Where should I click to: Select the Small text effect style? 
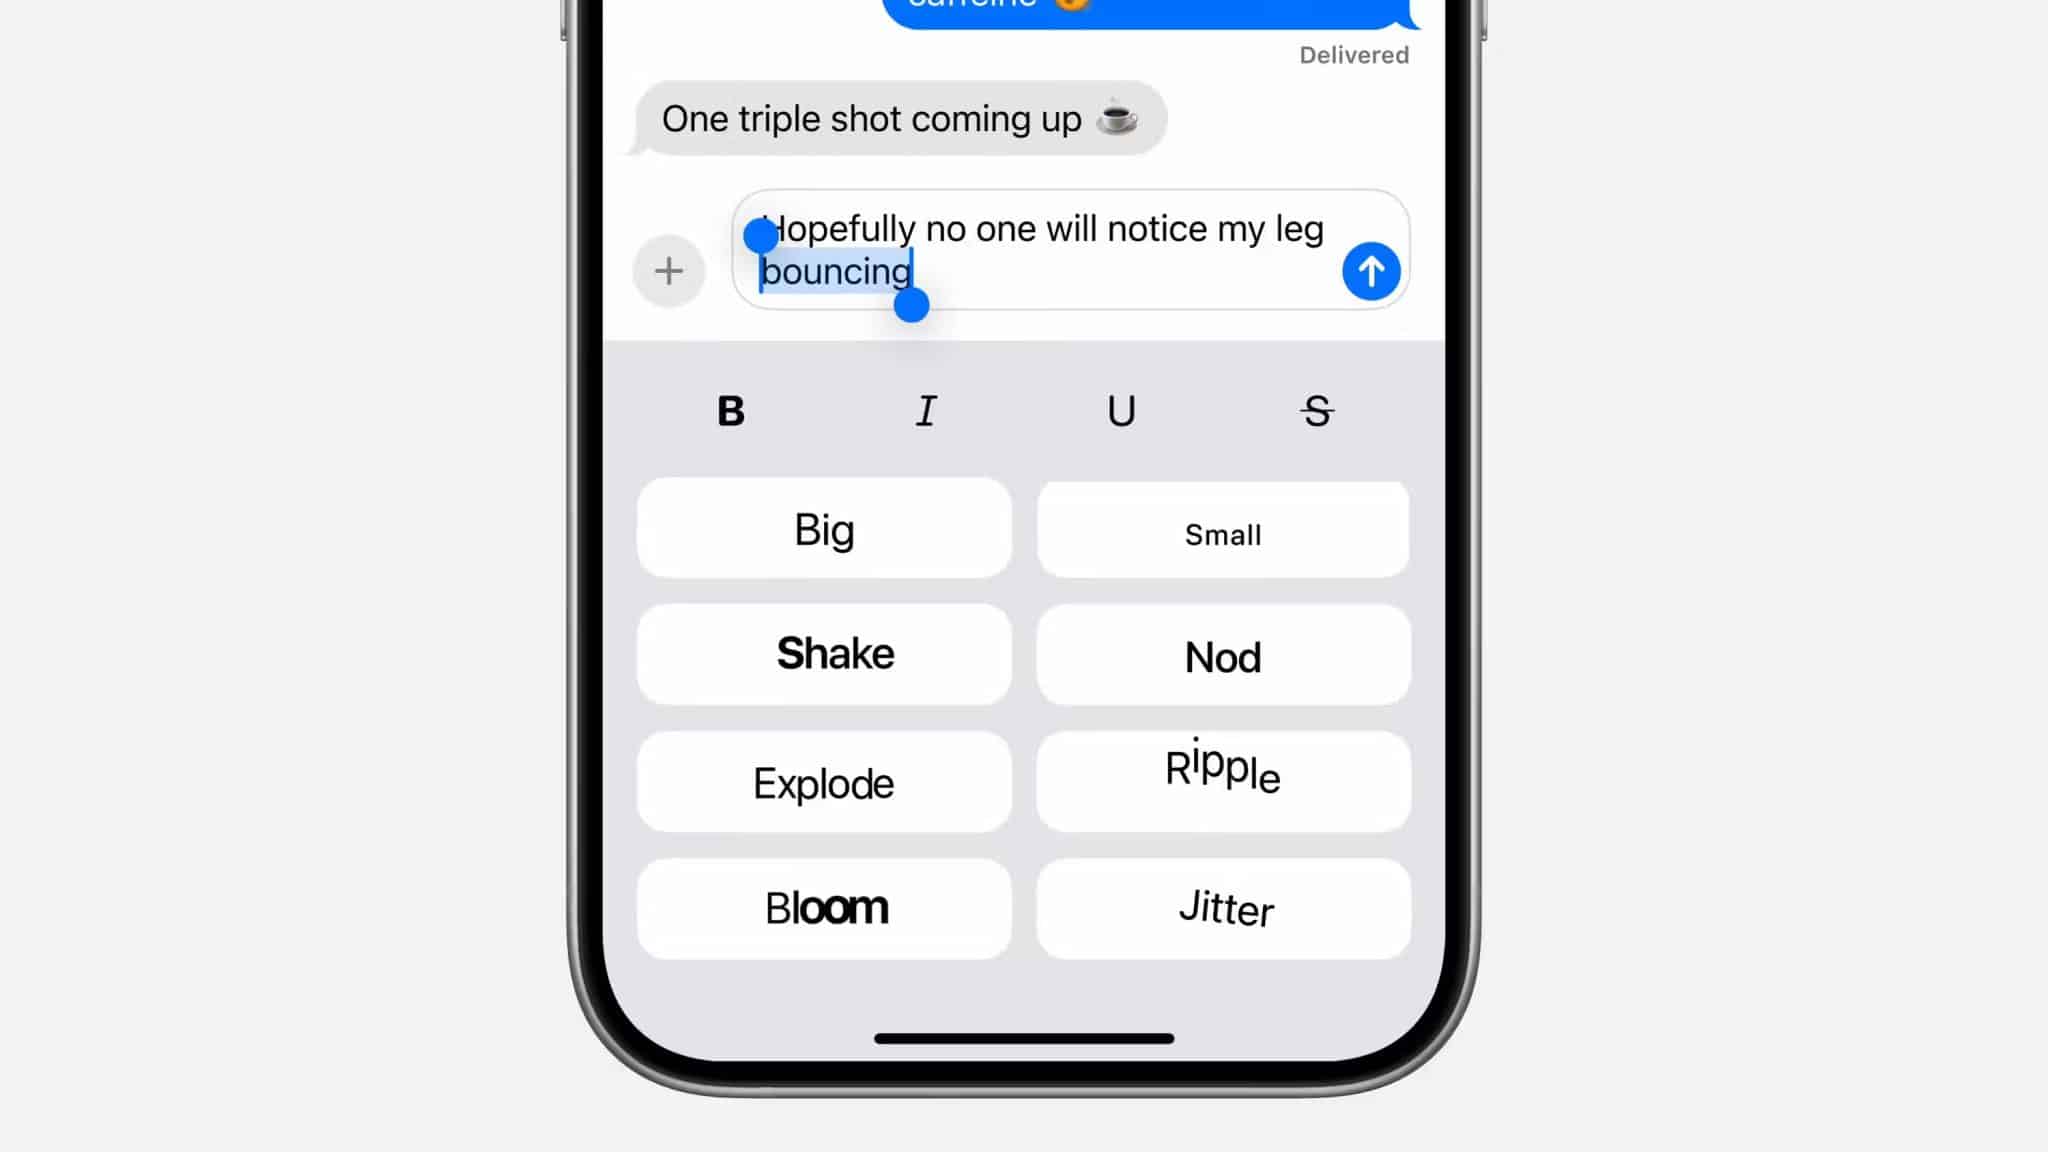click(x=1222, y=535)
